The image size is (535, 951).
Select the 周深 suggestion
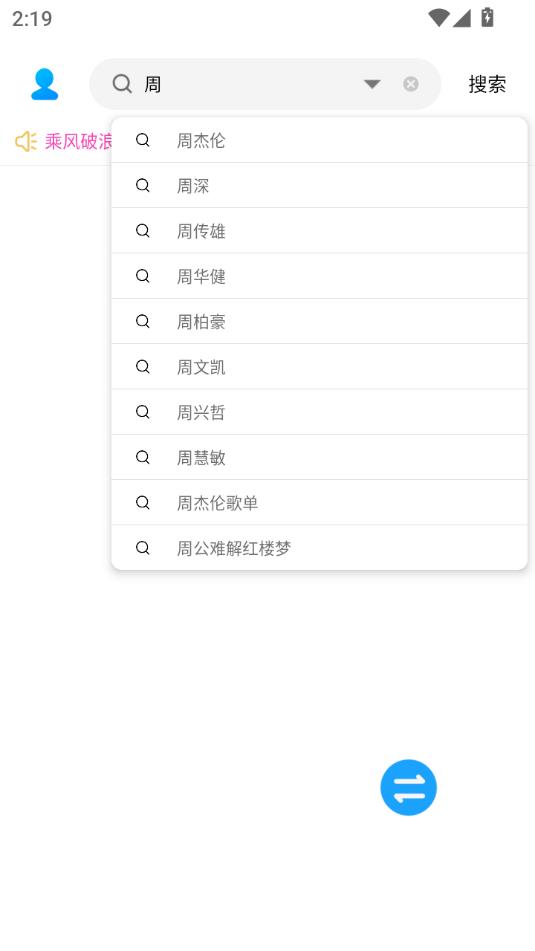(320, 186)
